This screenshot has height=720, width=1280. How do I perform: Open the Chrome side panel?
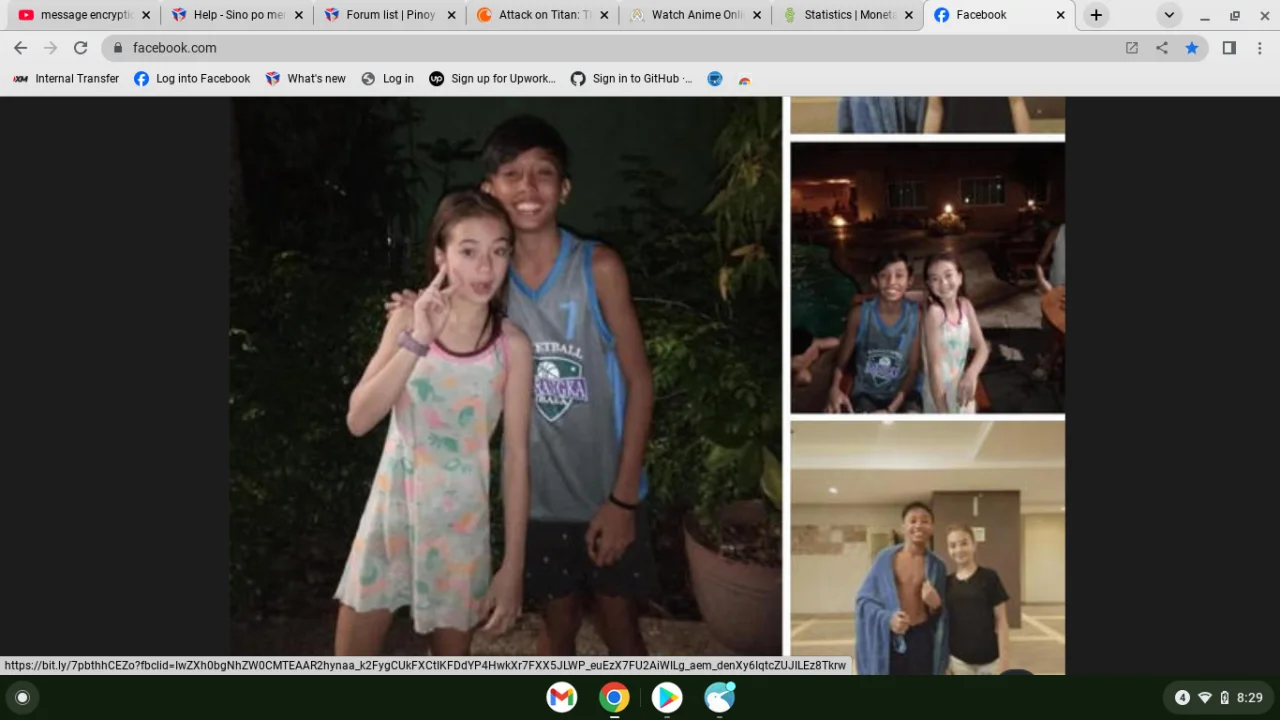click(x=1229, y=48)
